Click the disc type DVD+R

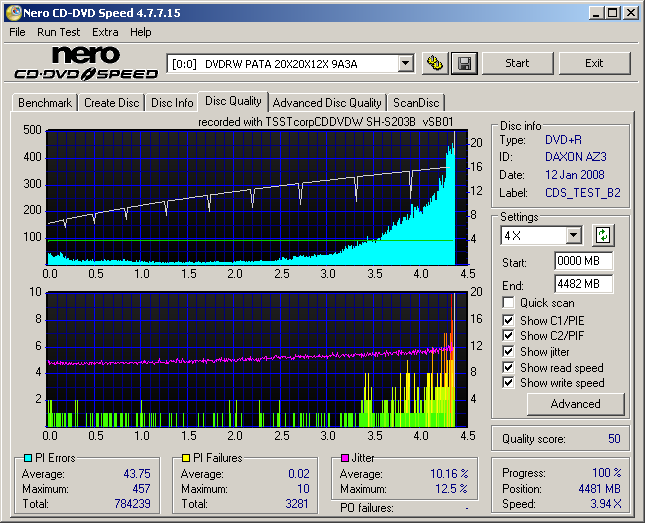pyautogui.click(x=564, y=140)
